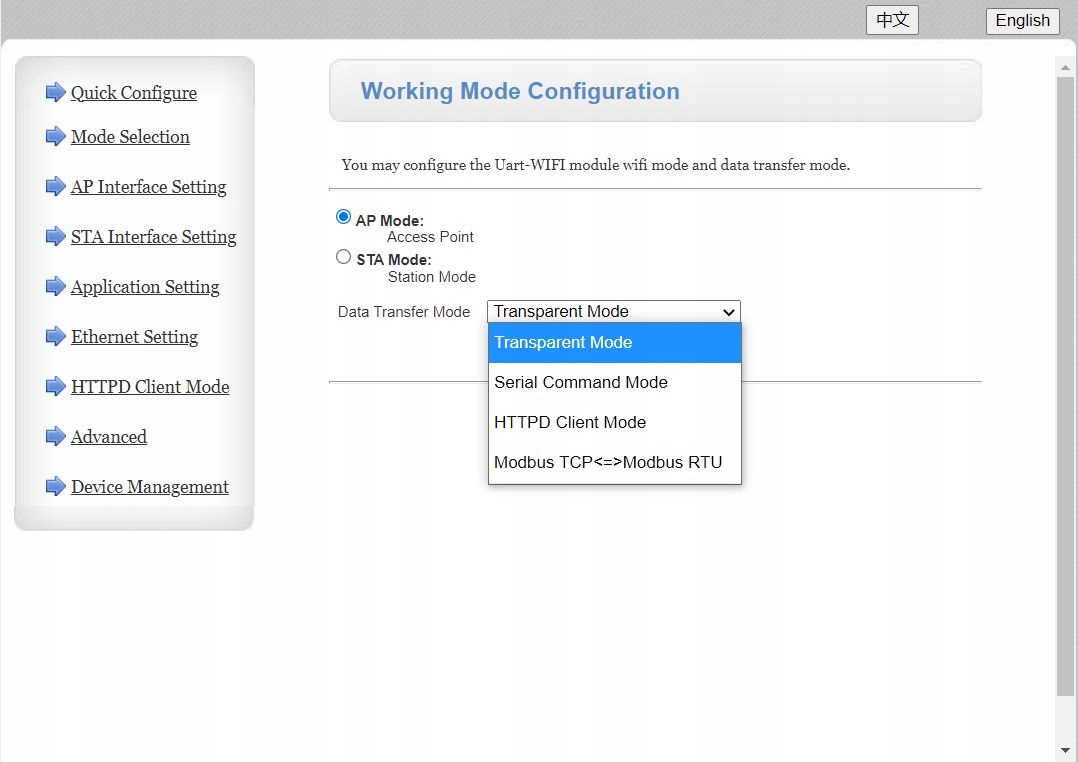
Task: Open the Device Management page link
Action: tap(150, 487)
